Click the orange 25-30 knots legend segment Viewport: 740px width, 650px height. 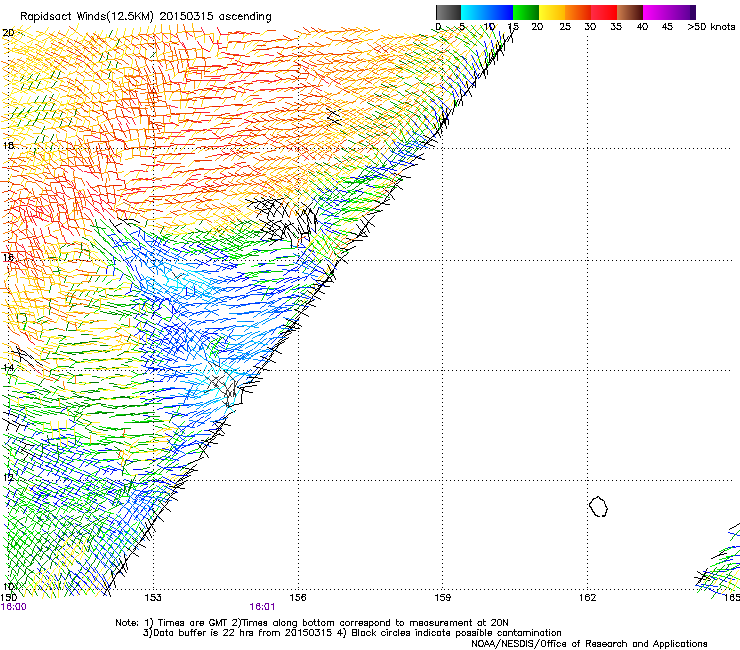[578, 12]
